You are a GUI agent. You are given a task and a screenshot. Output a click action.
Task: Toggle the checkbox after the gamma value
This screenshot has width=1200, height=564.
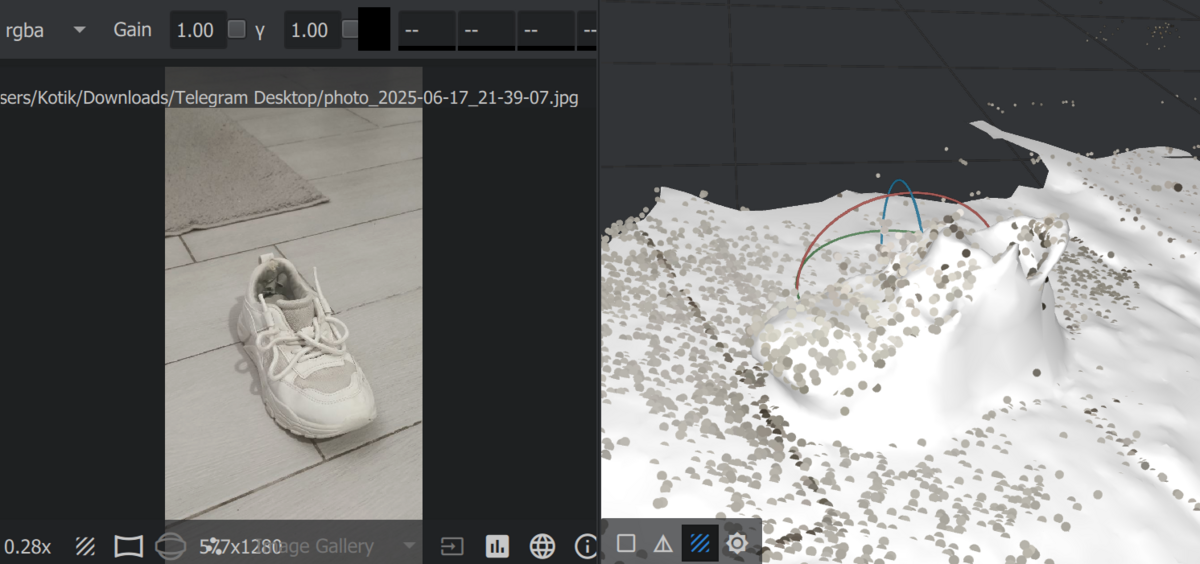click(x=350, y=30)
